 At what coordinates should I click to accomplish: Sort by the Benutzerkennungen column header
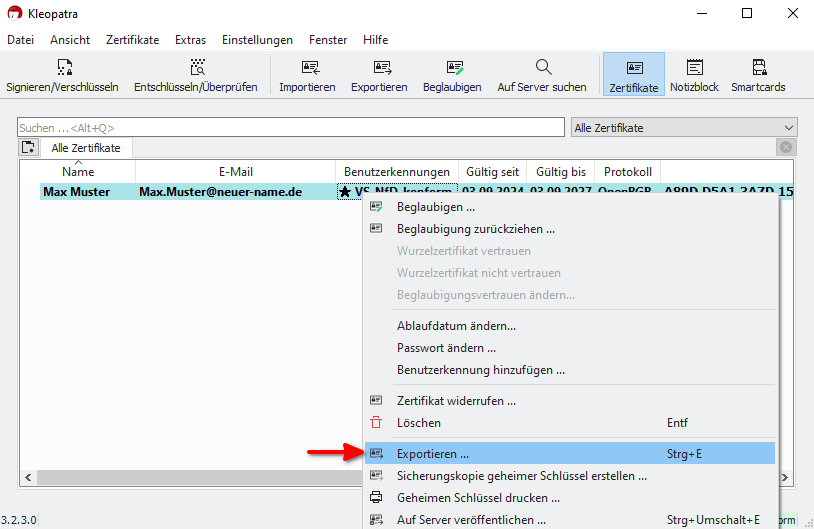(x=397, y=172)
